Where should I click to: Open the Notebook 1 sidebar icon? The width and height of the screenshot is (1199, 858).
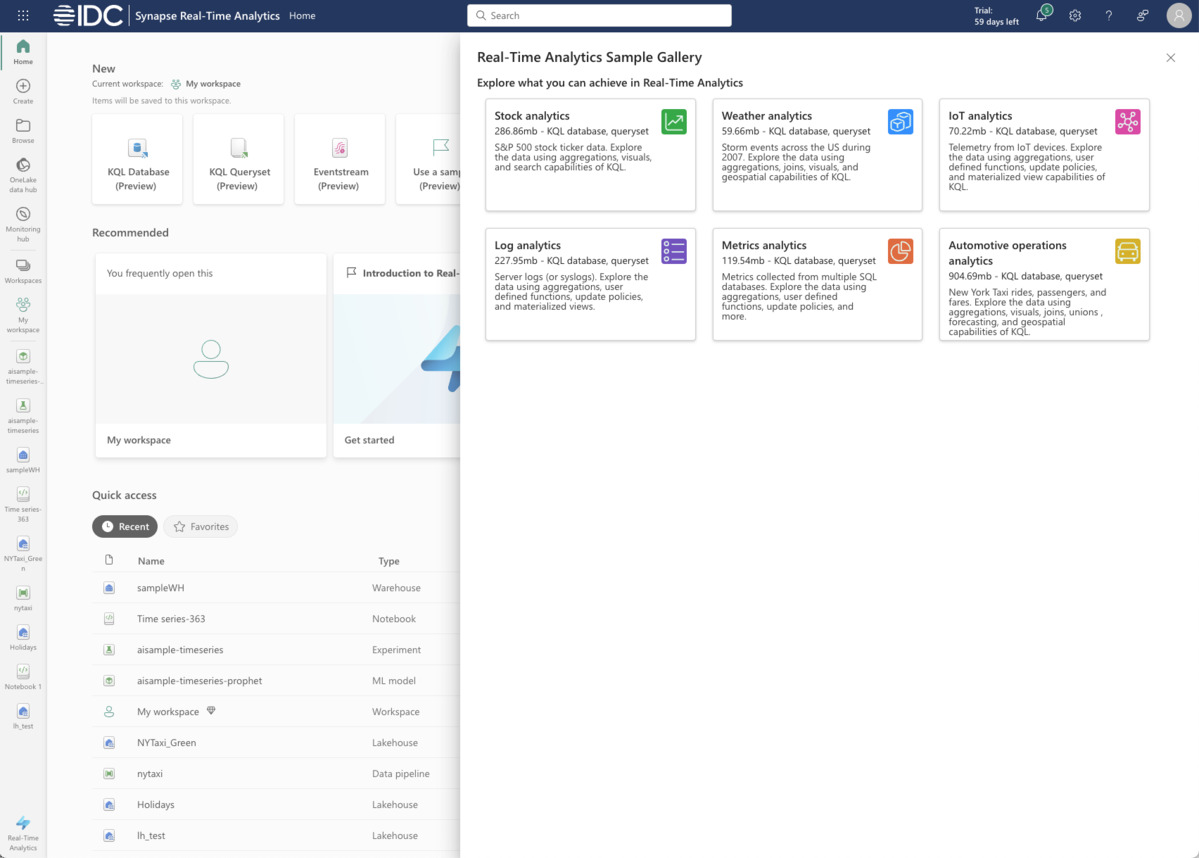22,670
